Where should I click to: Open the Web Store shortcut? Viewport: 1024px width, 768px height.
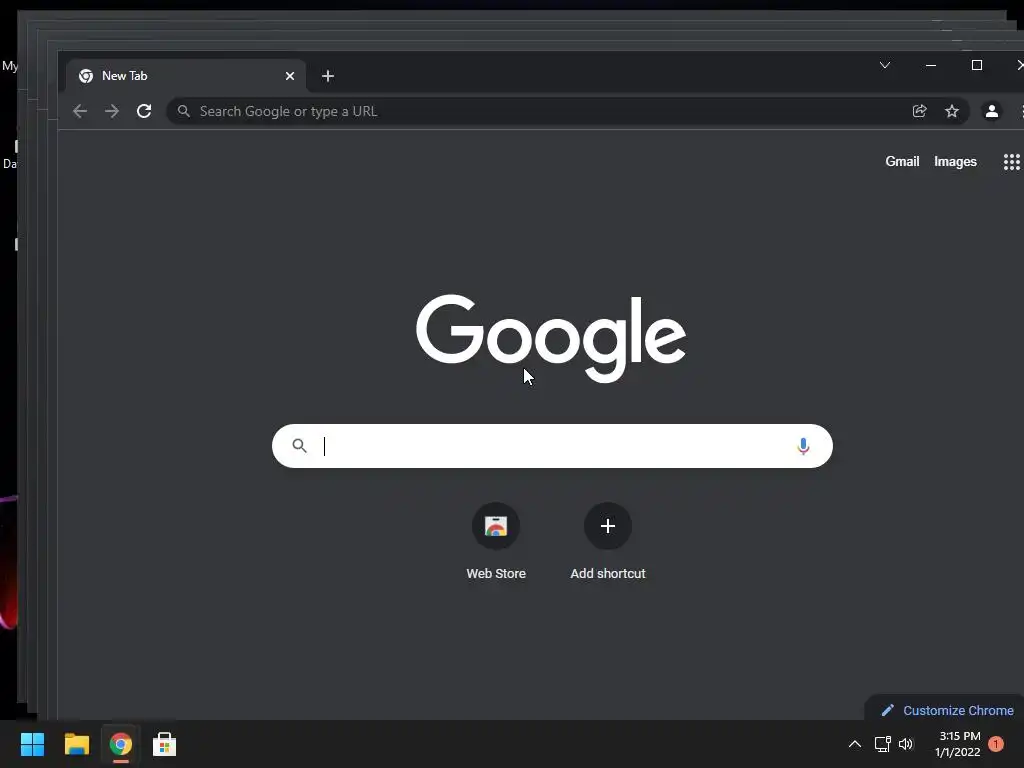[x=496, y=542]
